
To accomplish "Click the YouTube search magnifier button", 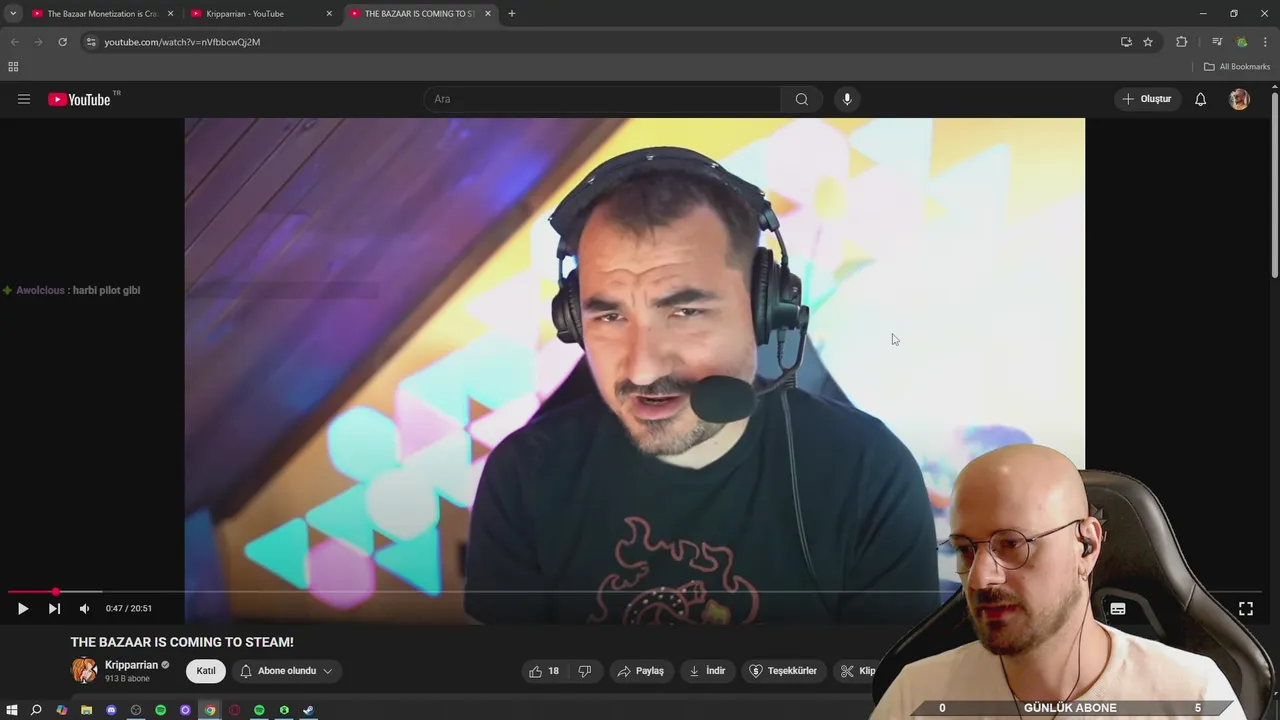I will pos(801,99).
